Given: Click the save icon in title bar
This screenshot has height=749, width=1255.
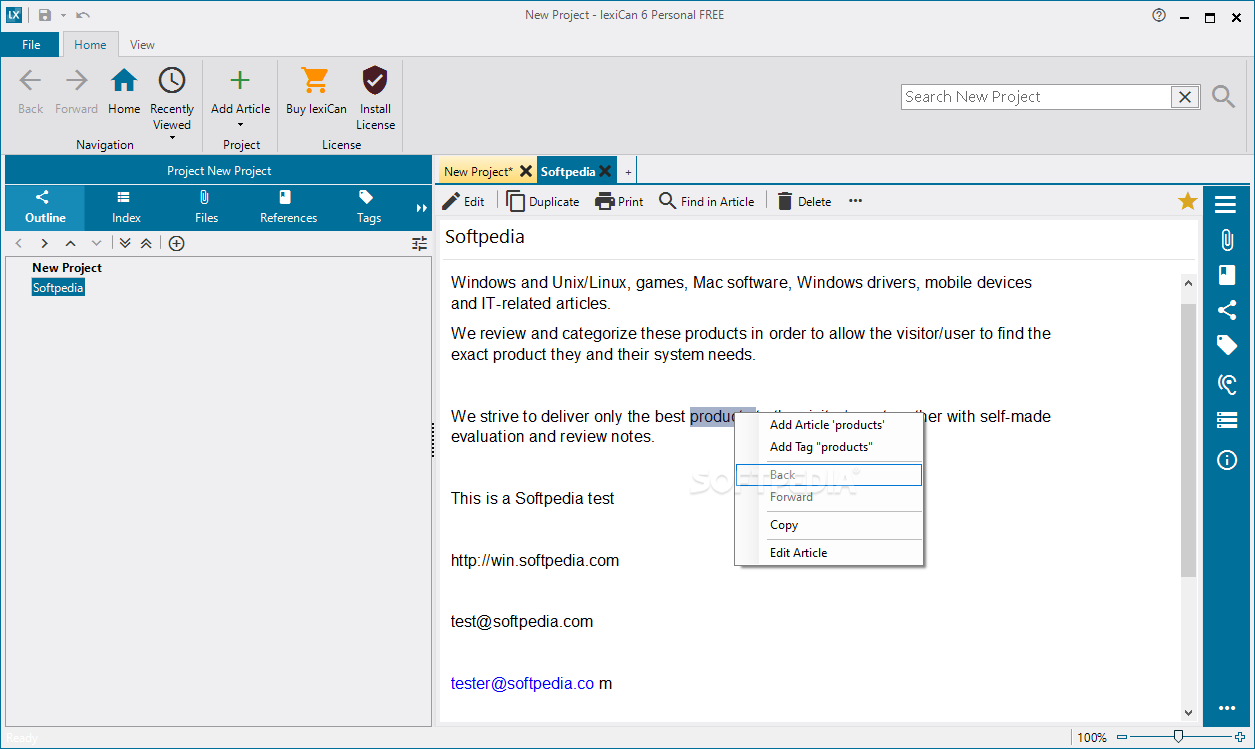Looking at the screenshot, I should click(x=45, y=15).
